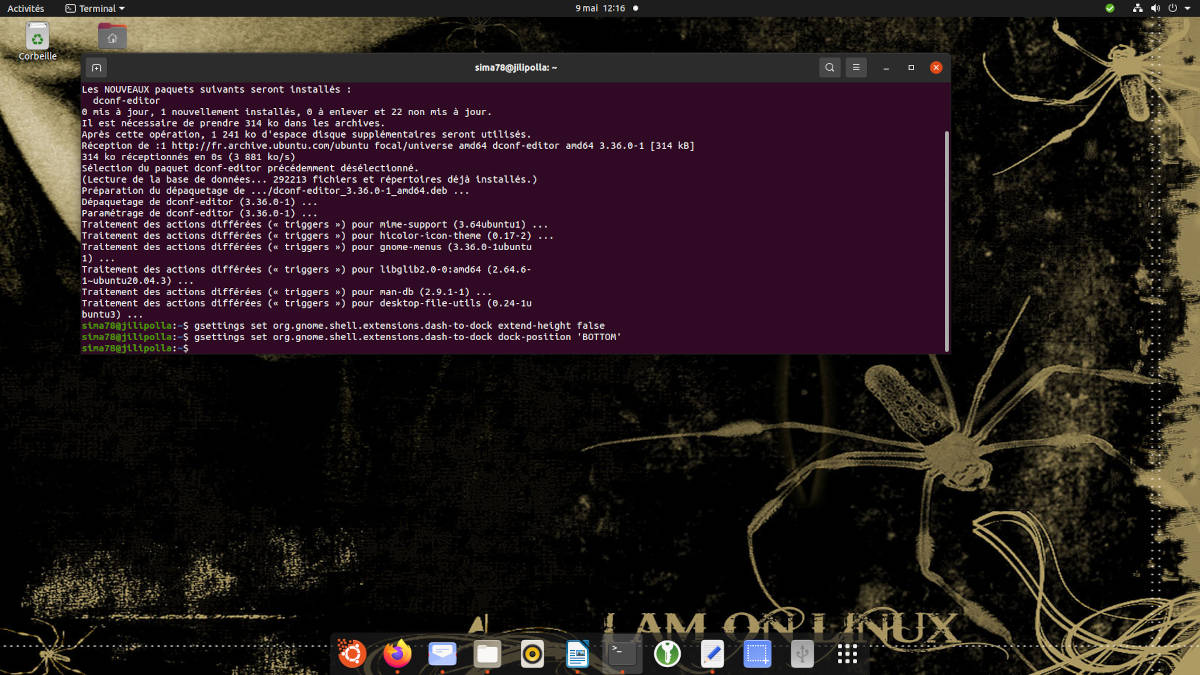Screen dimensions: 1200x675
Task: Expand the system menu arrow
Action: coord(1186,8)
